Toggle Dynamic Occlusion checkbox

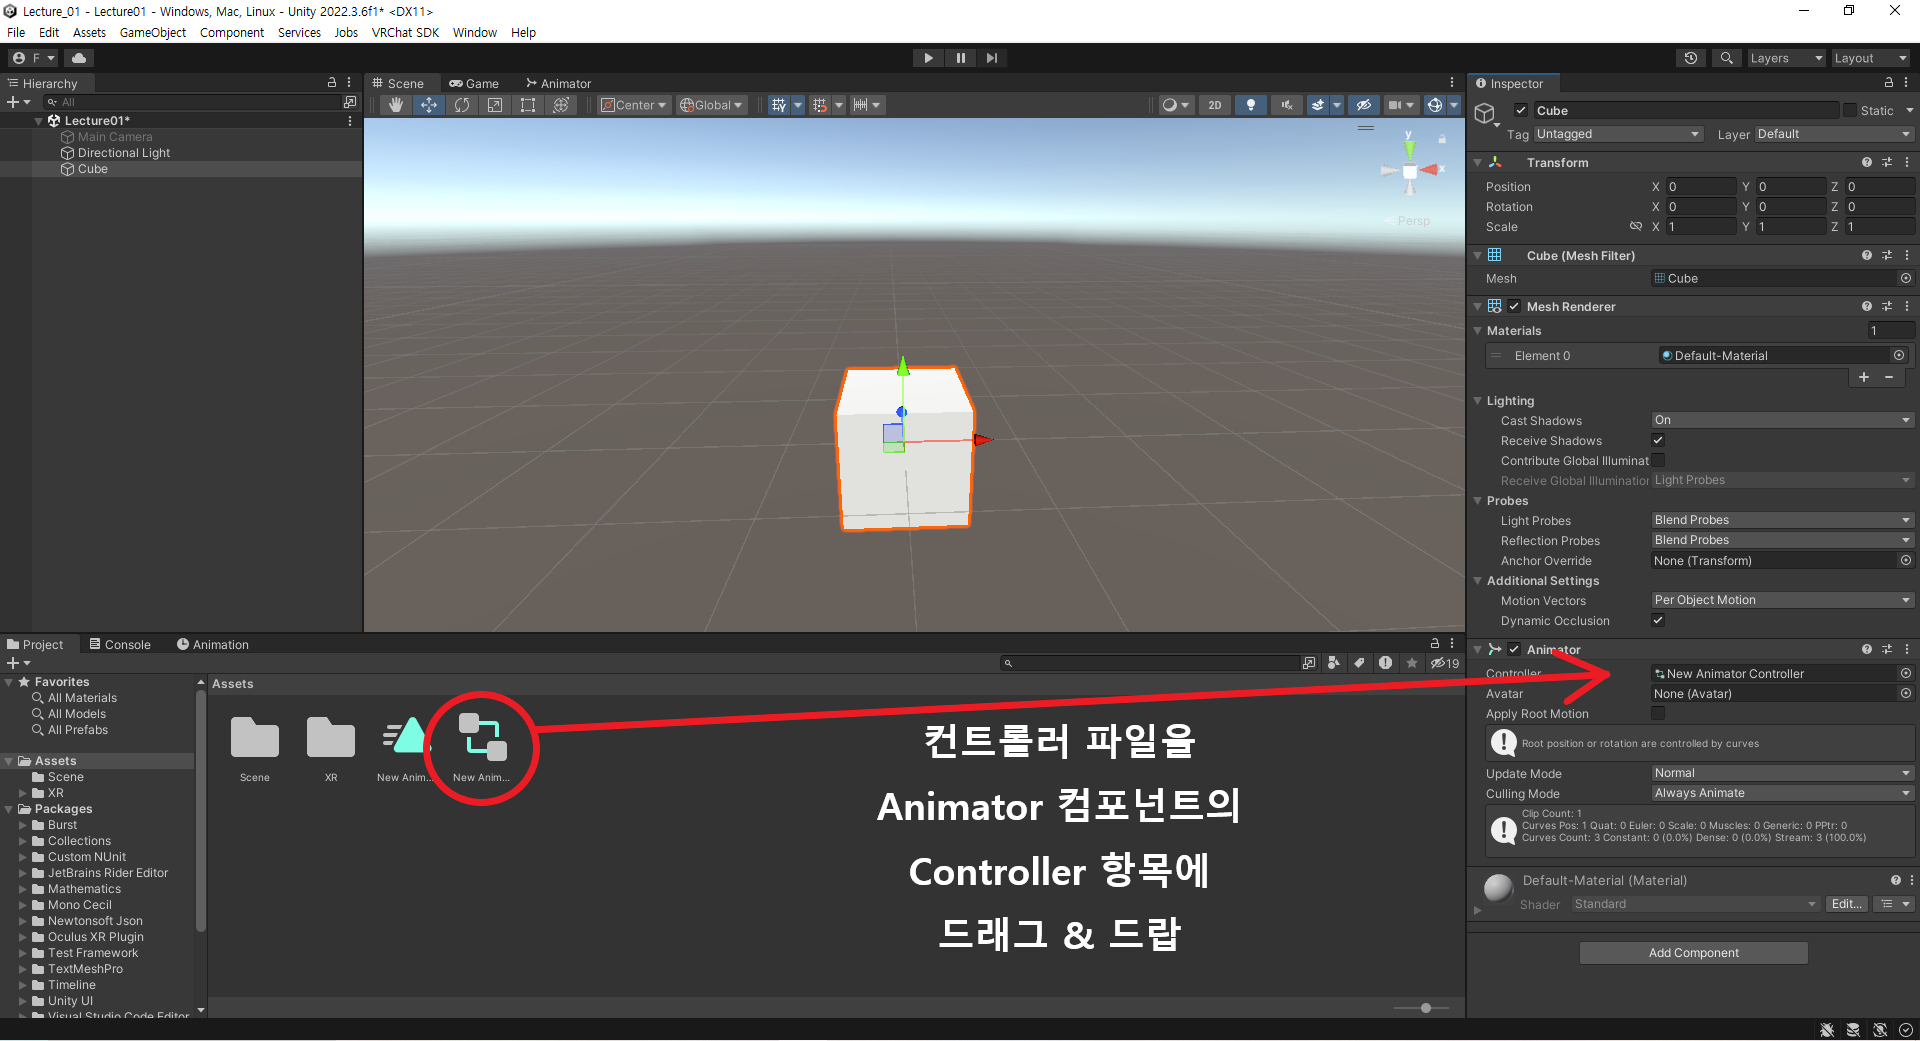[x=1658, y=621]
